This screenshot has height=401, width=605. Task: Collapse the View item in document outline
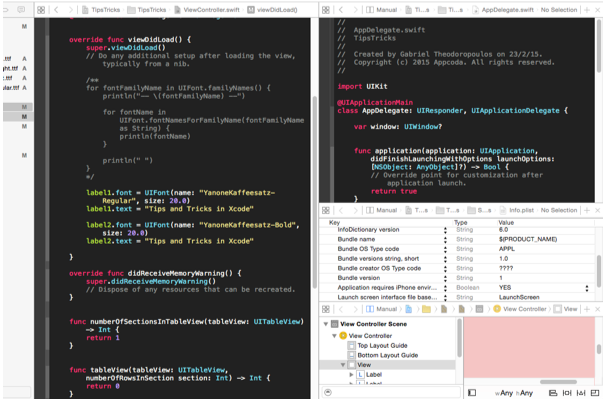(341, 366)
